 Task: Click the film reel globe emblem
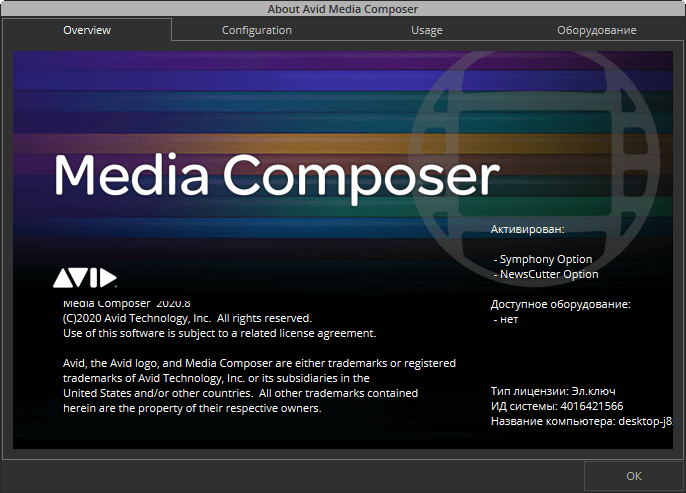coord(535,168)
